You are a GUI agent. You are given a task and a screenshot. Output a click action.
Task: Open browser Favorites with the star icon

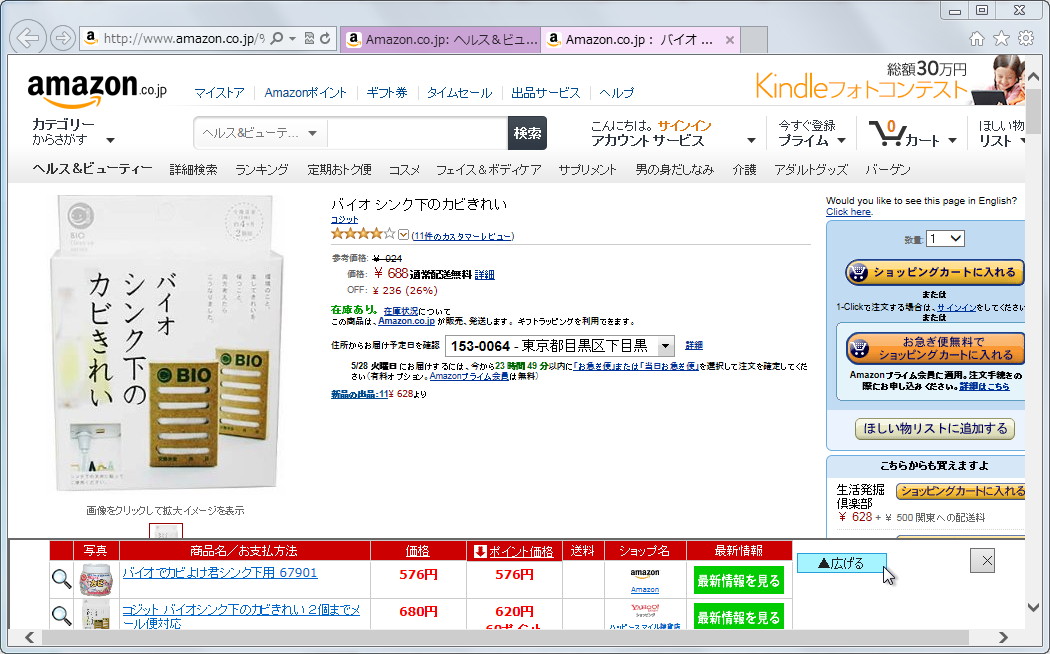[999, 38]
